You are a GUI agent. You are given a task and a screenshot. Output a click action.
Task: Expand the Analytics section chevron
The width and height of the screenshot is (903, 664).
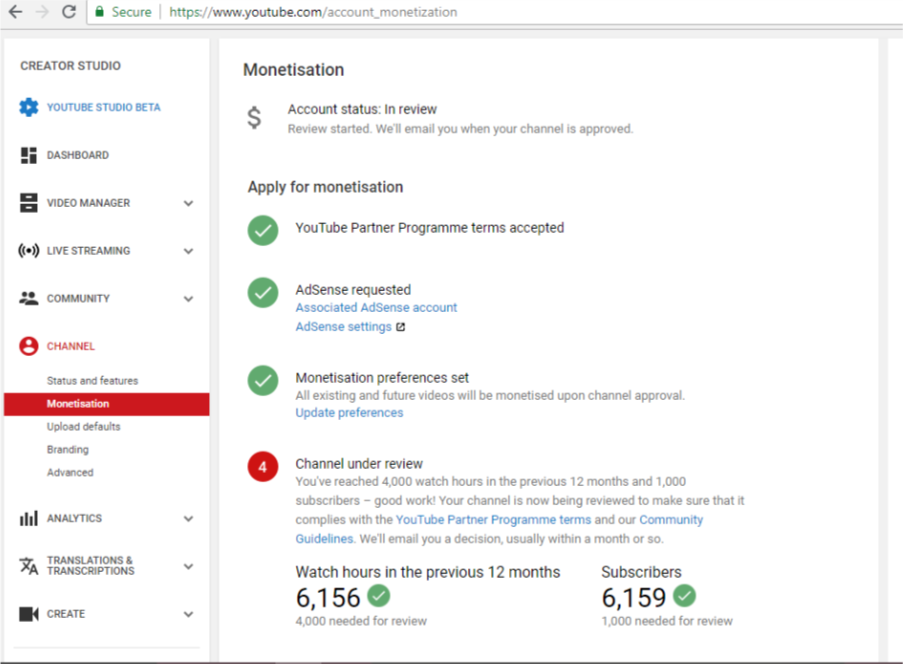click(188, 519)
